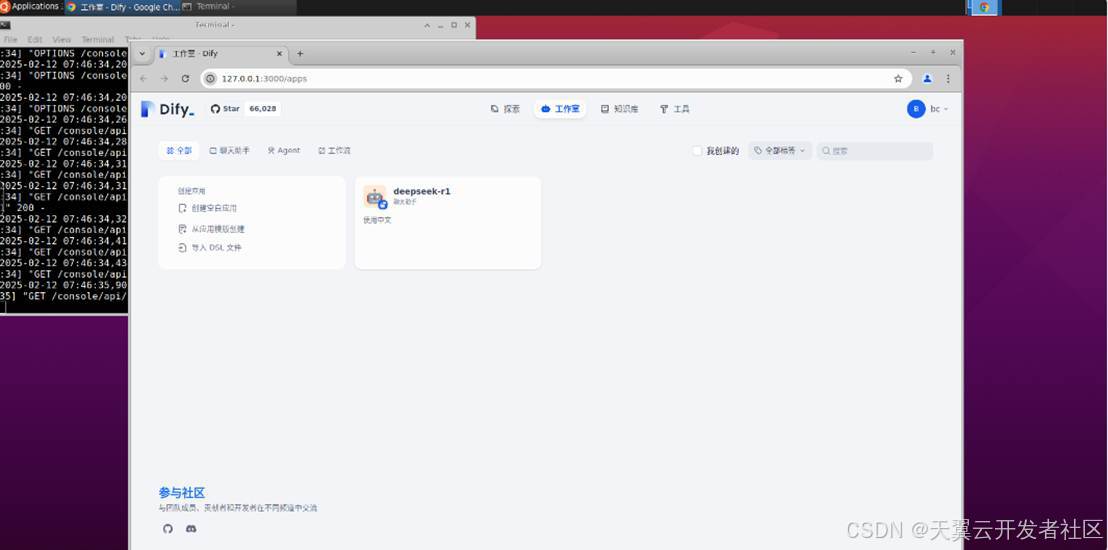Click the 全部 tab grid icon
Viewport: 1108px width, 550px height.
coord(170,151)
